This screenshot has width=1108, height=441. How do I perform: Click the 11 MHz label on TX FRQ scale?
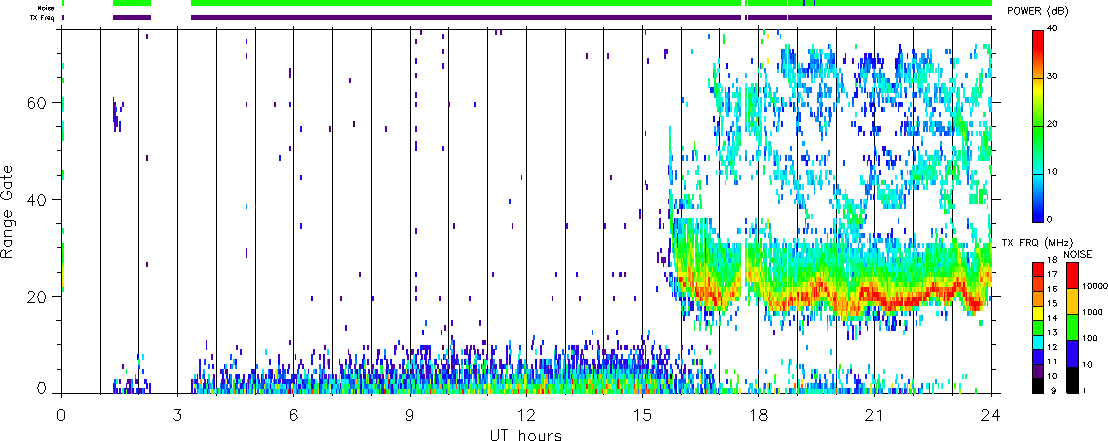tap(1053, 362)
